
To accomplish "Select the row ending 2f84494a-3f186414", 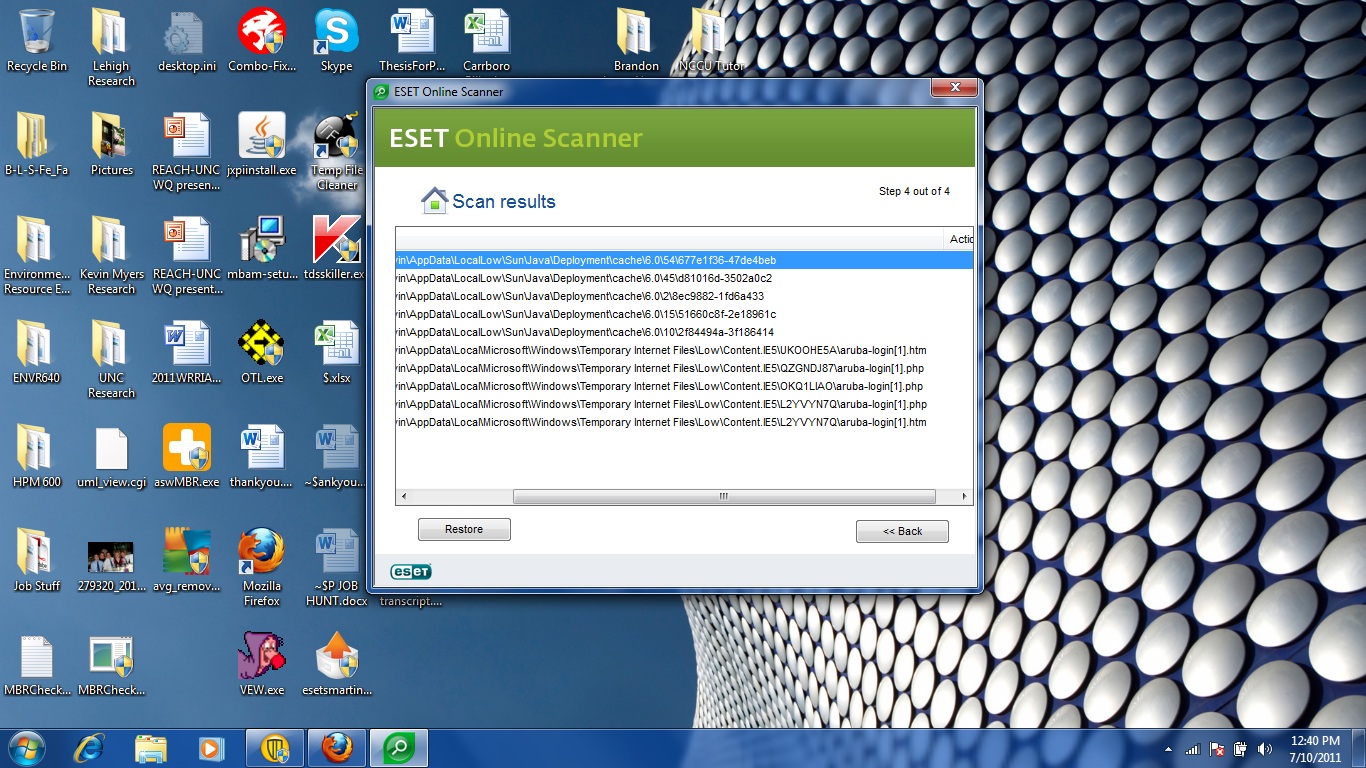I will (x=685, y=332).
